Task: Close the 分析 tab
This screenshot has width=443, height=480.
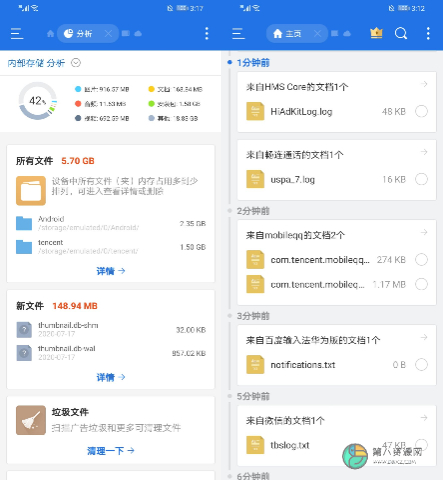Action: [x=108, y=33]
